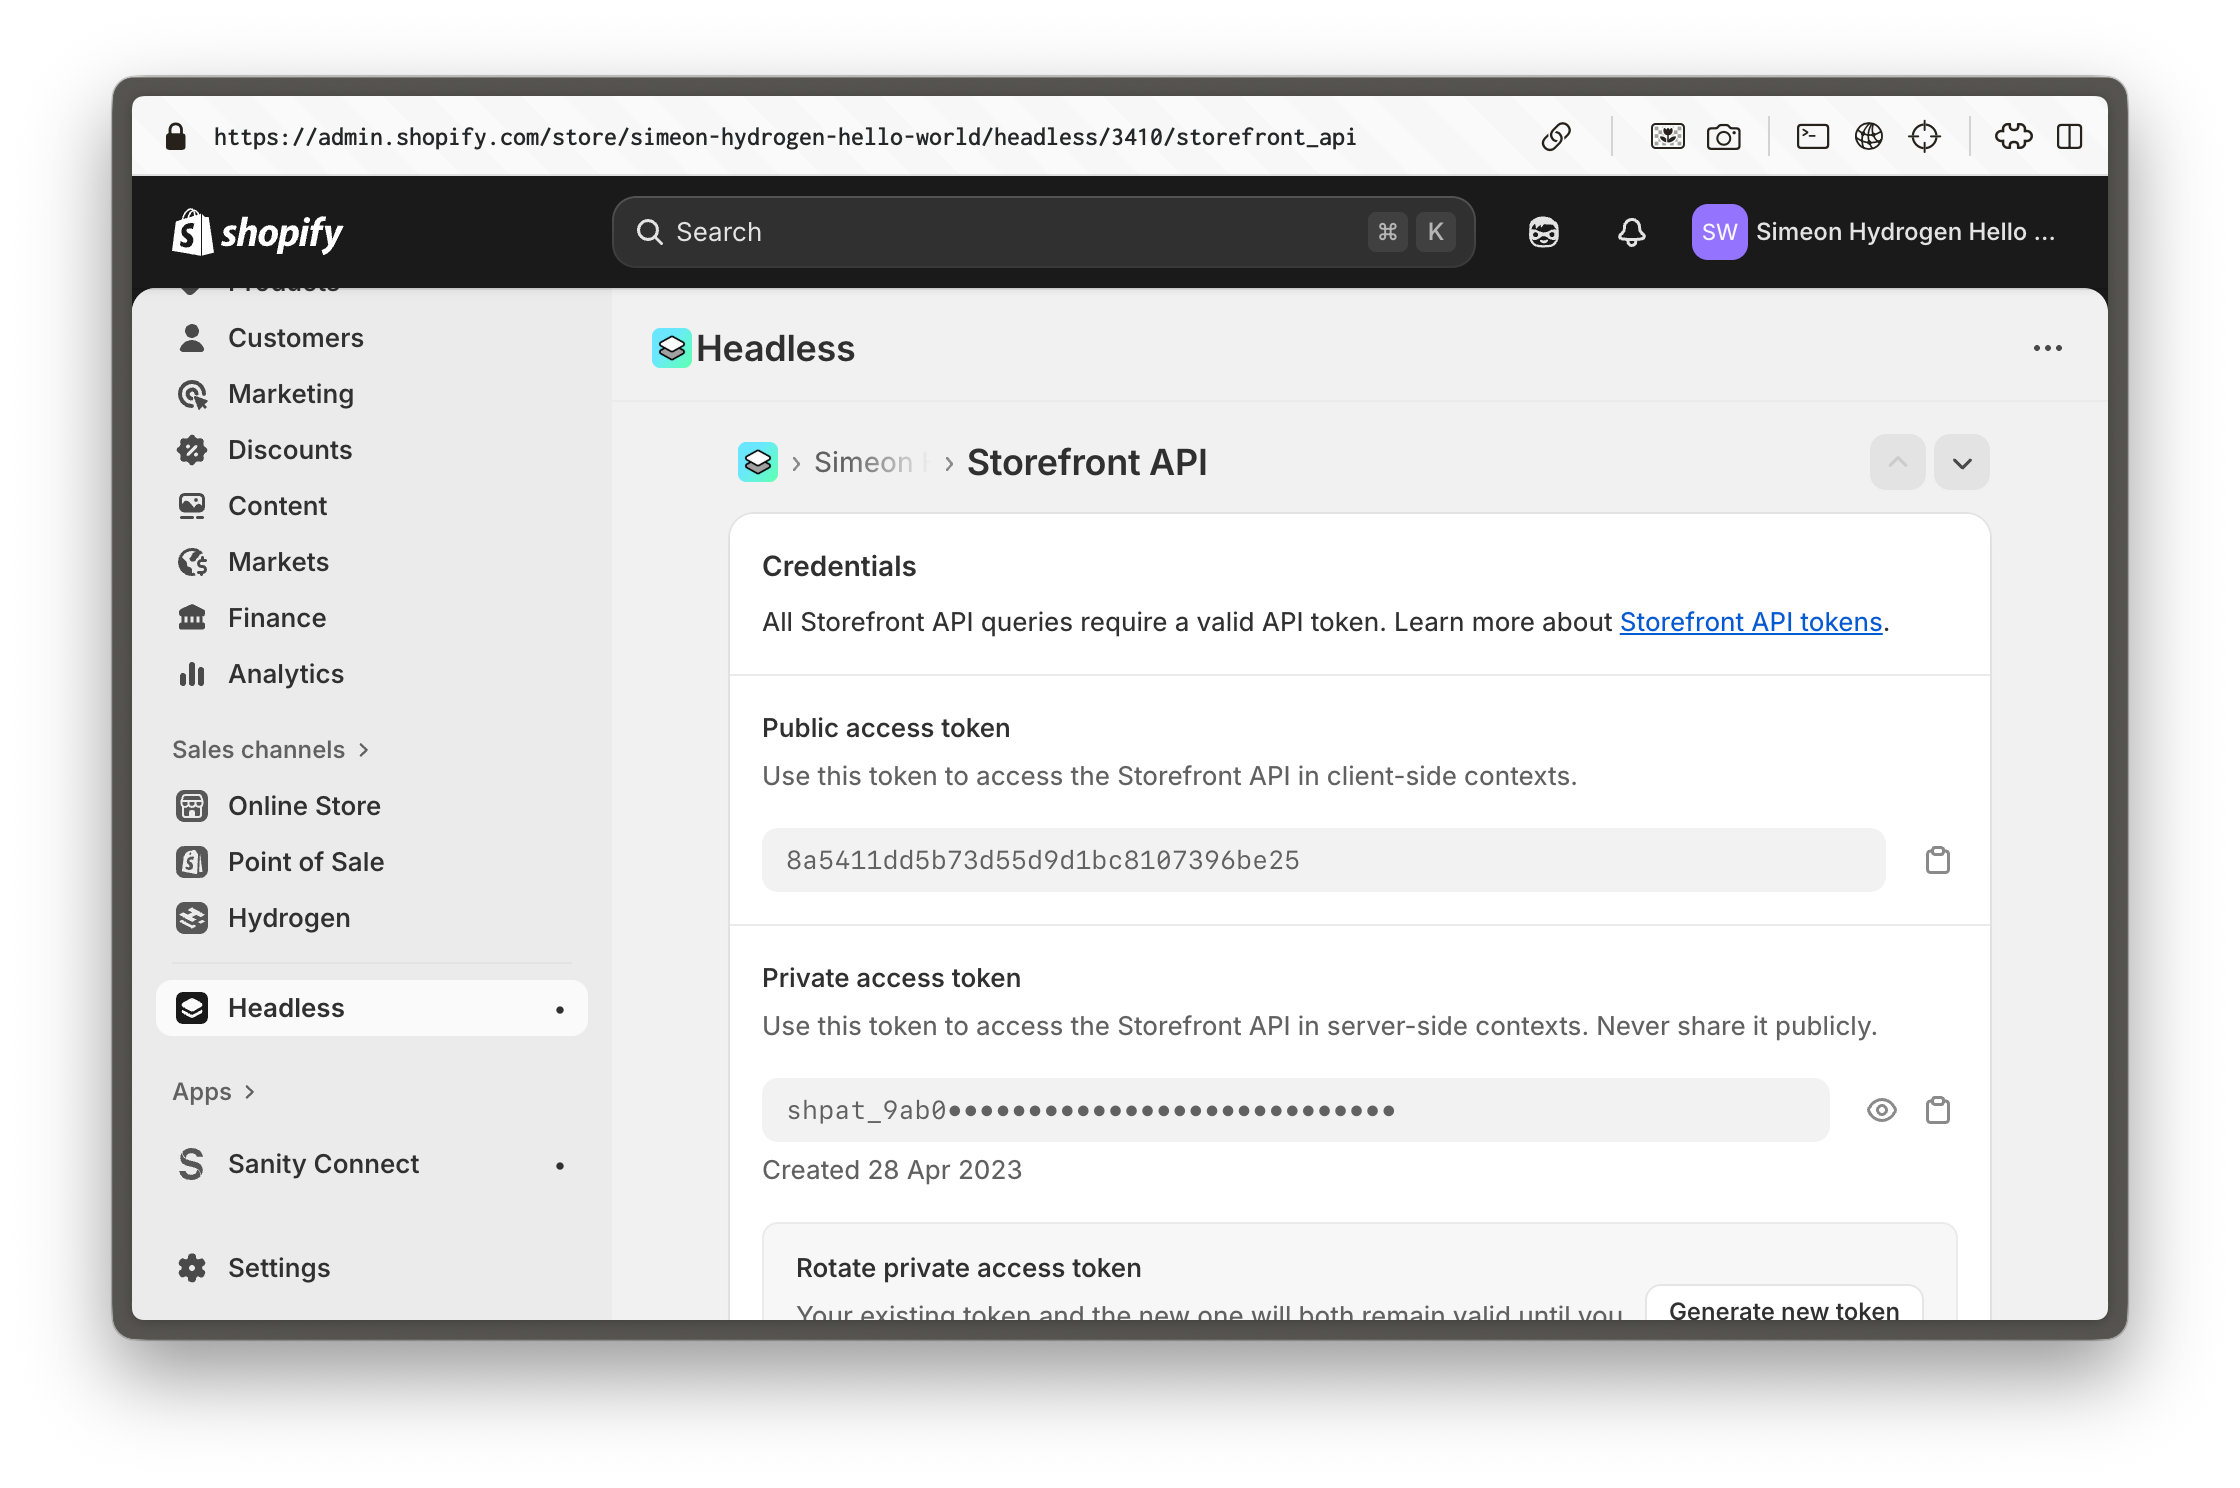
Task: Click the lock icon in the address bar
Action: coord(176,136)
